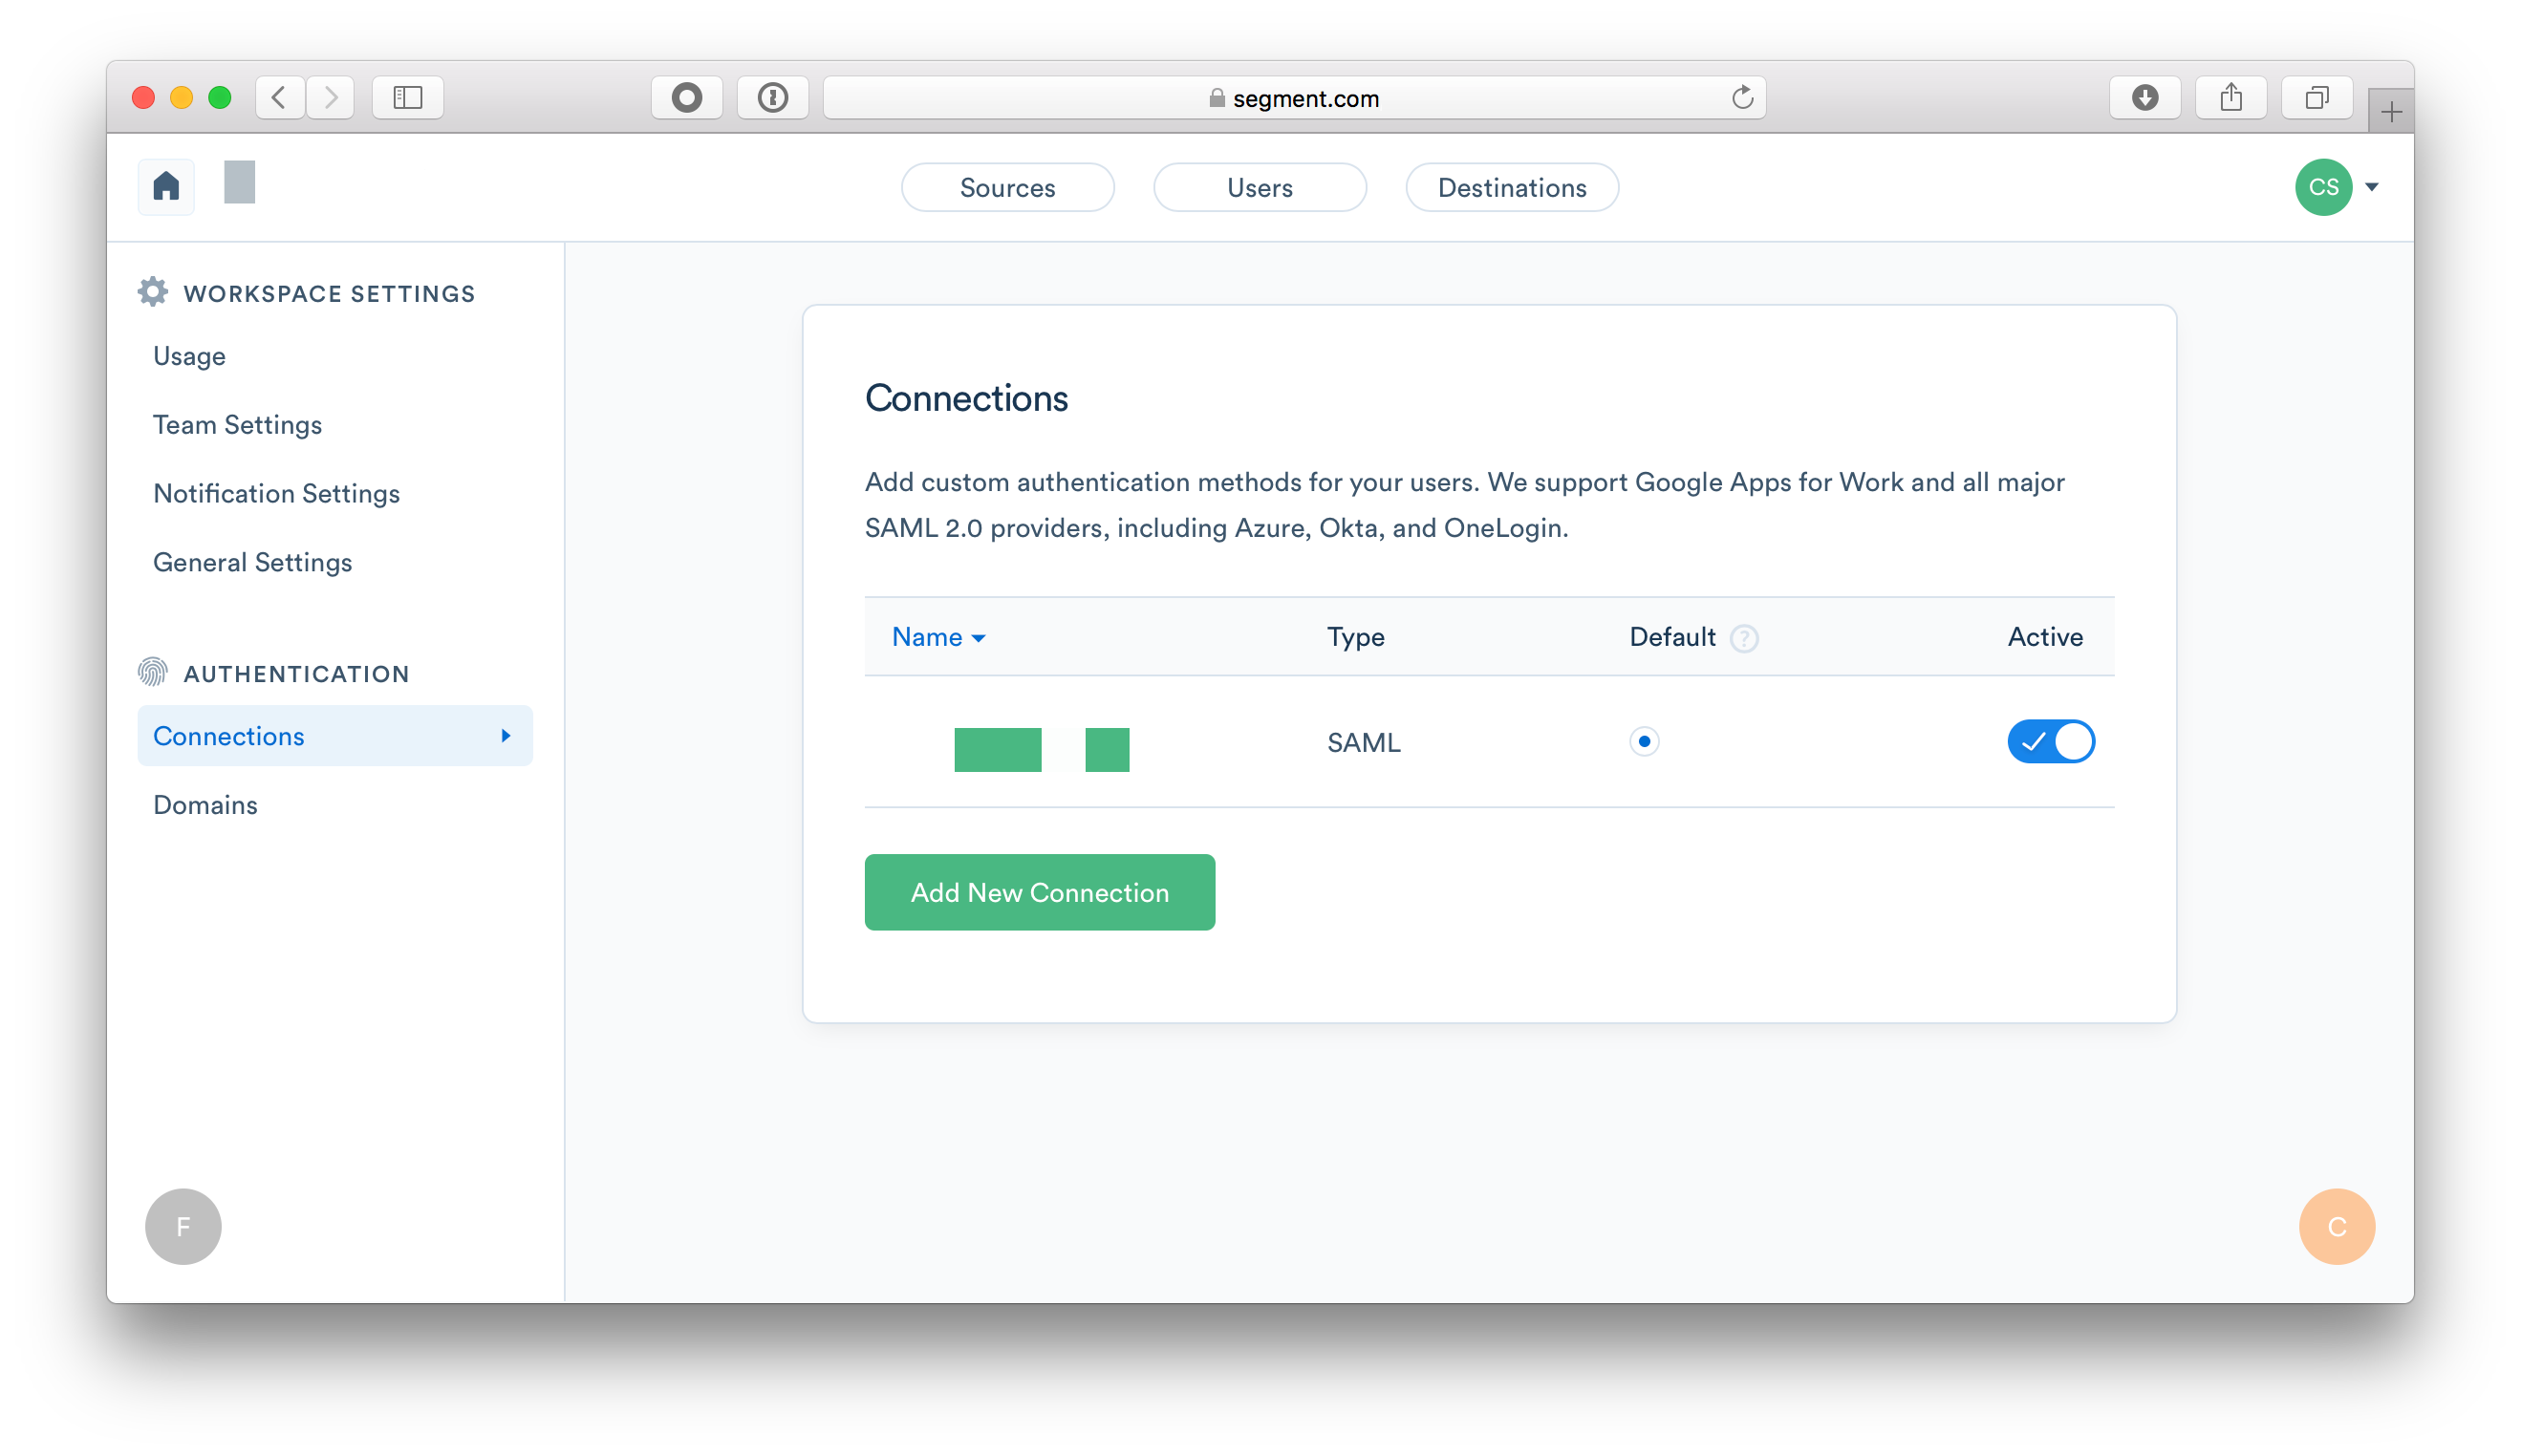Go to the Segment home icon
Screen dimensions: 2521x1456
pos(166,186)
